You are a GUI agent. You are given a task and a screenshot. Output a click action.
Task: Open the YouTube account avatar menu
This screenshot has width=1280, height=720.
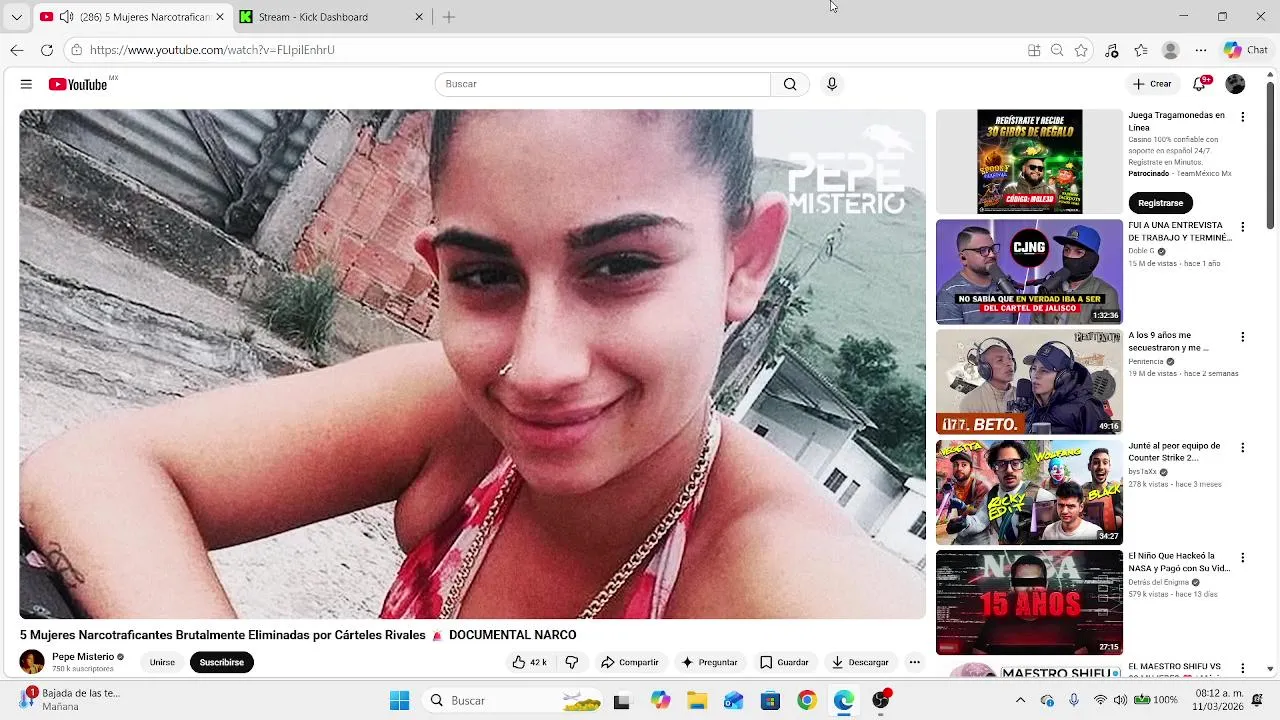[x=1235, y=84]
